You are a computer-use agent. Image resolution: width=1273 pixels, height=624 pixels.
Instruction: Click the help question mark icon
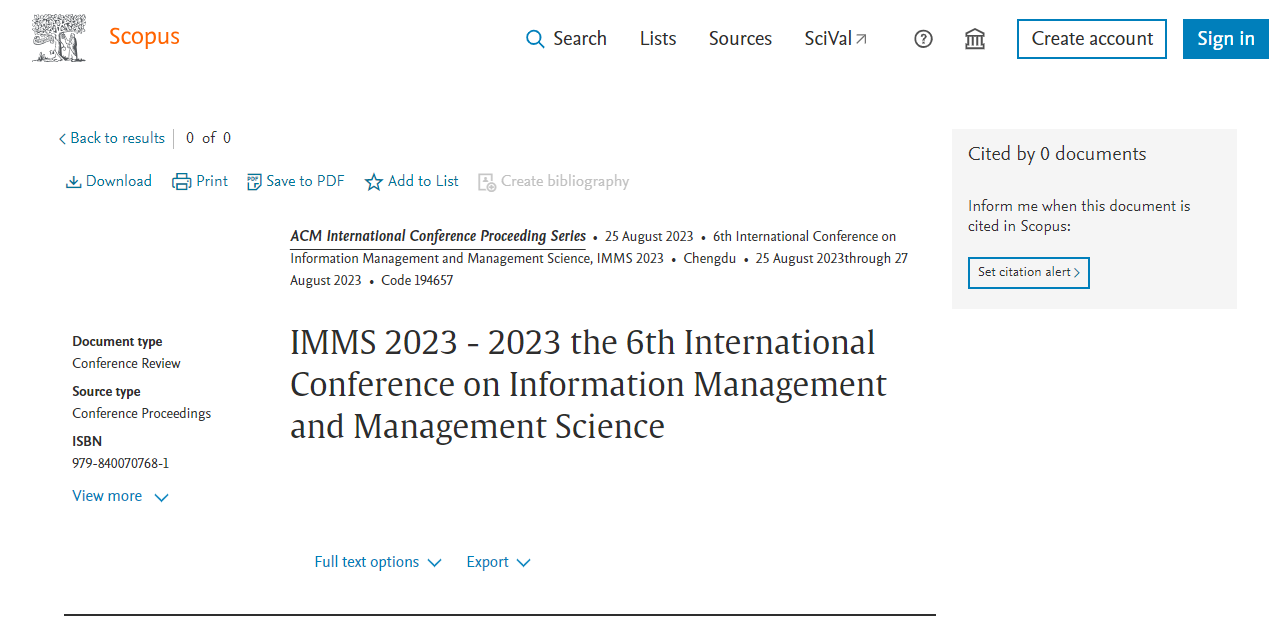[x=922, y=38]
